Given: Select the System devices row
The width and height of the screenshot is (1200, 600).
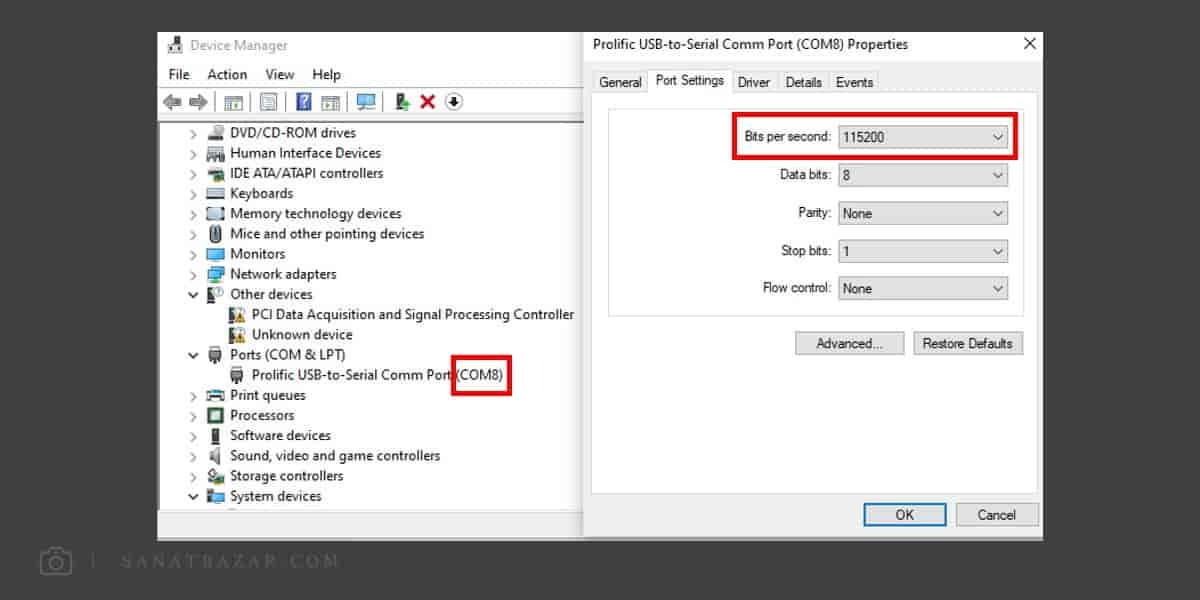Looking at the screenshot, I should pos(276,496).
